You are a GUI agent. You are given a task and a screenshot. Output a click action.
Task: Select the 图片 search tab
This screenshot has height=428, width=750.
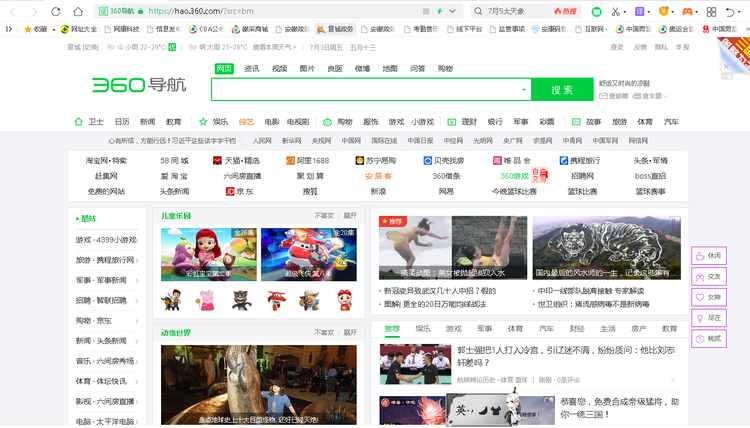[x=307, y=68]
